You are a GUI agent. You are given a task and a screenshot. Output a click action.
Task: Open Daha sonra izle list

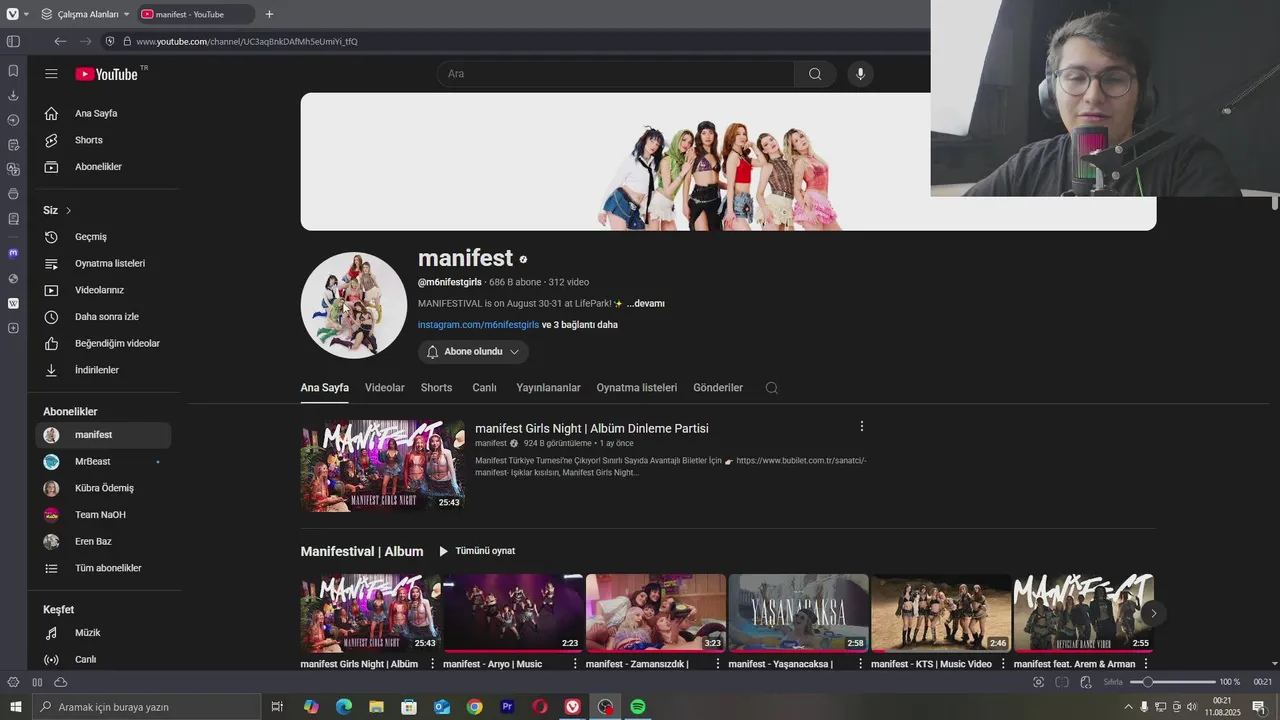click(104, 317)
